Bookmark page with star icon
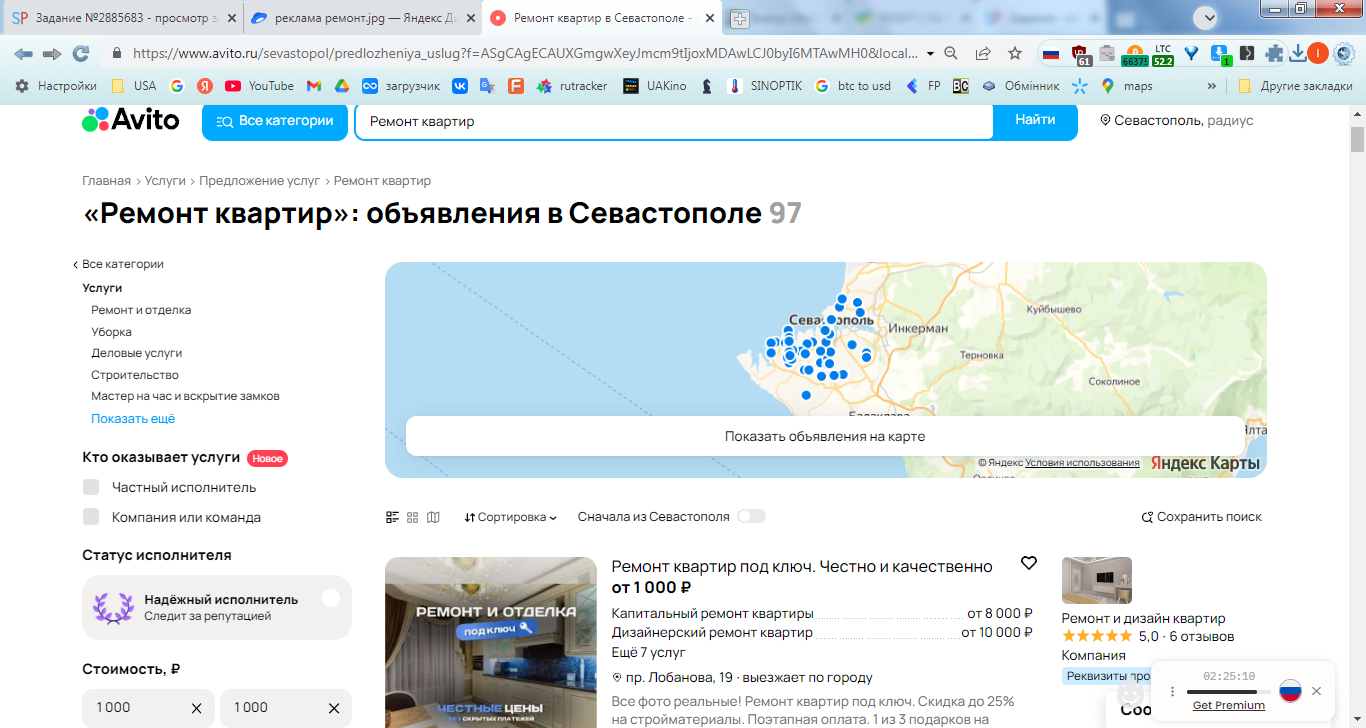 [1015, 53]
